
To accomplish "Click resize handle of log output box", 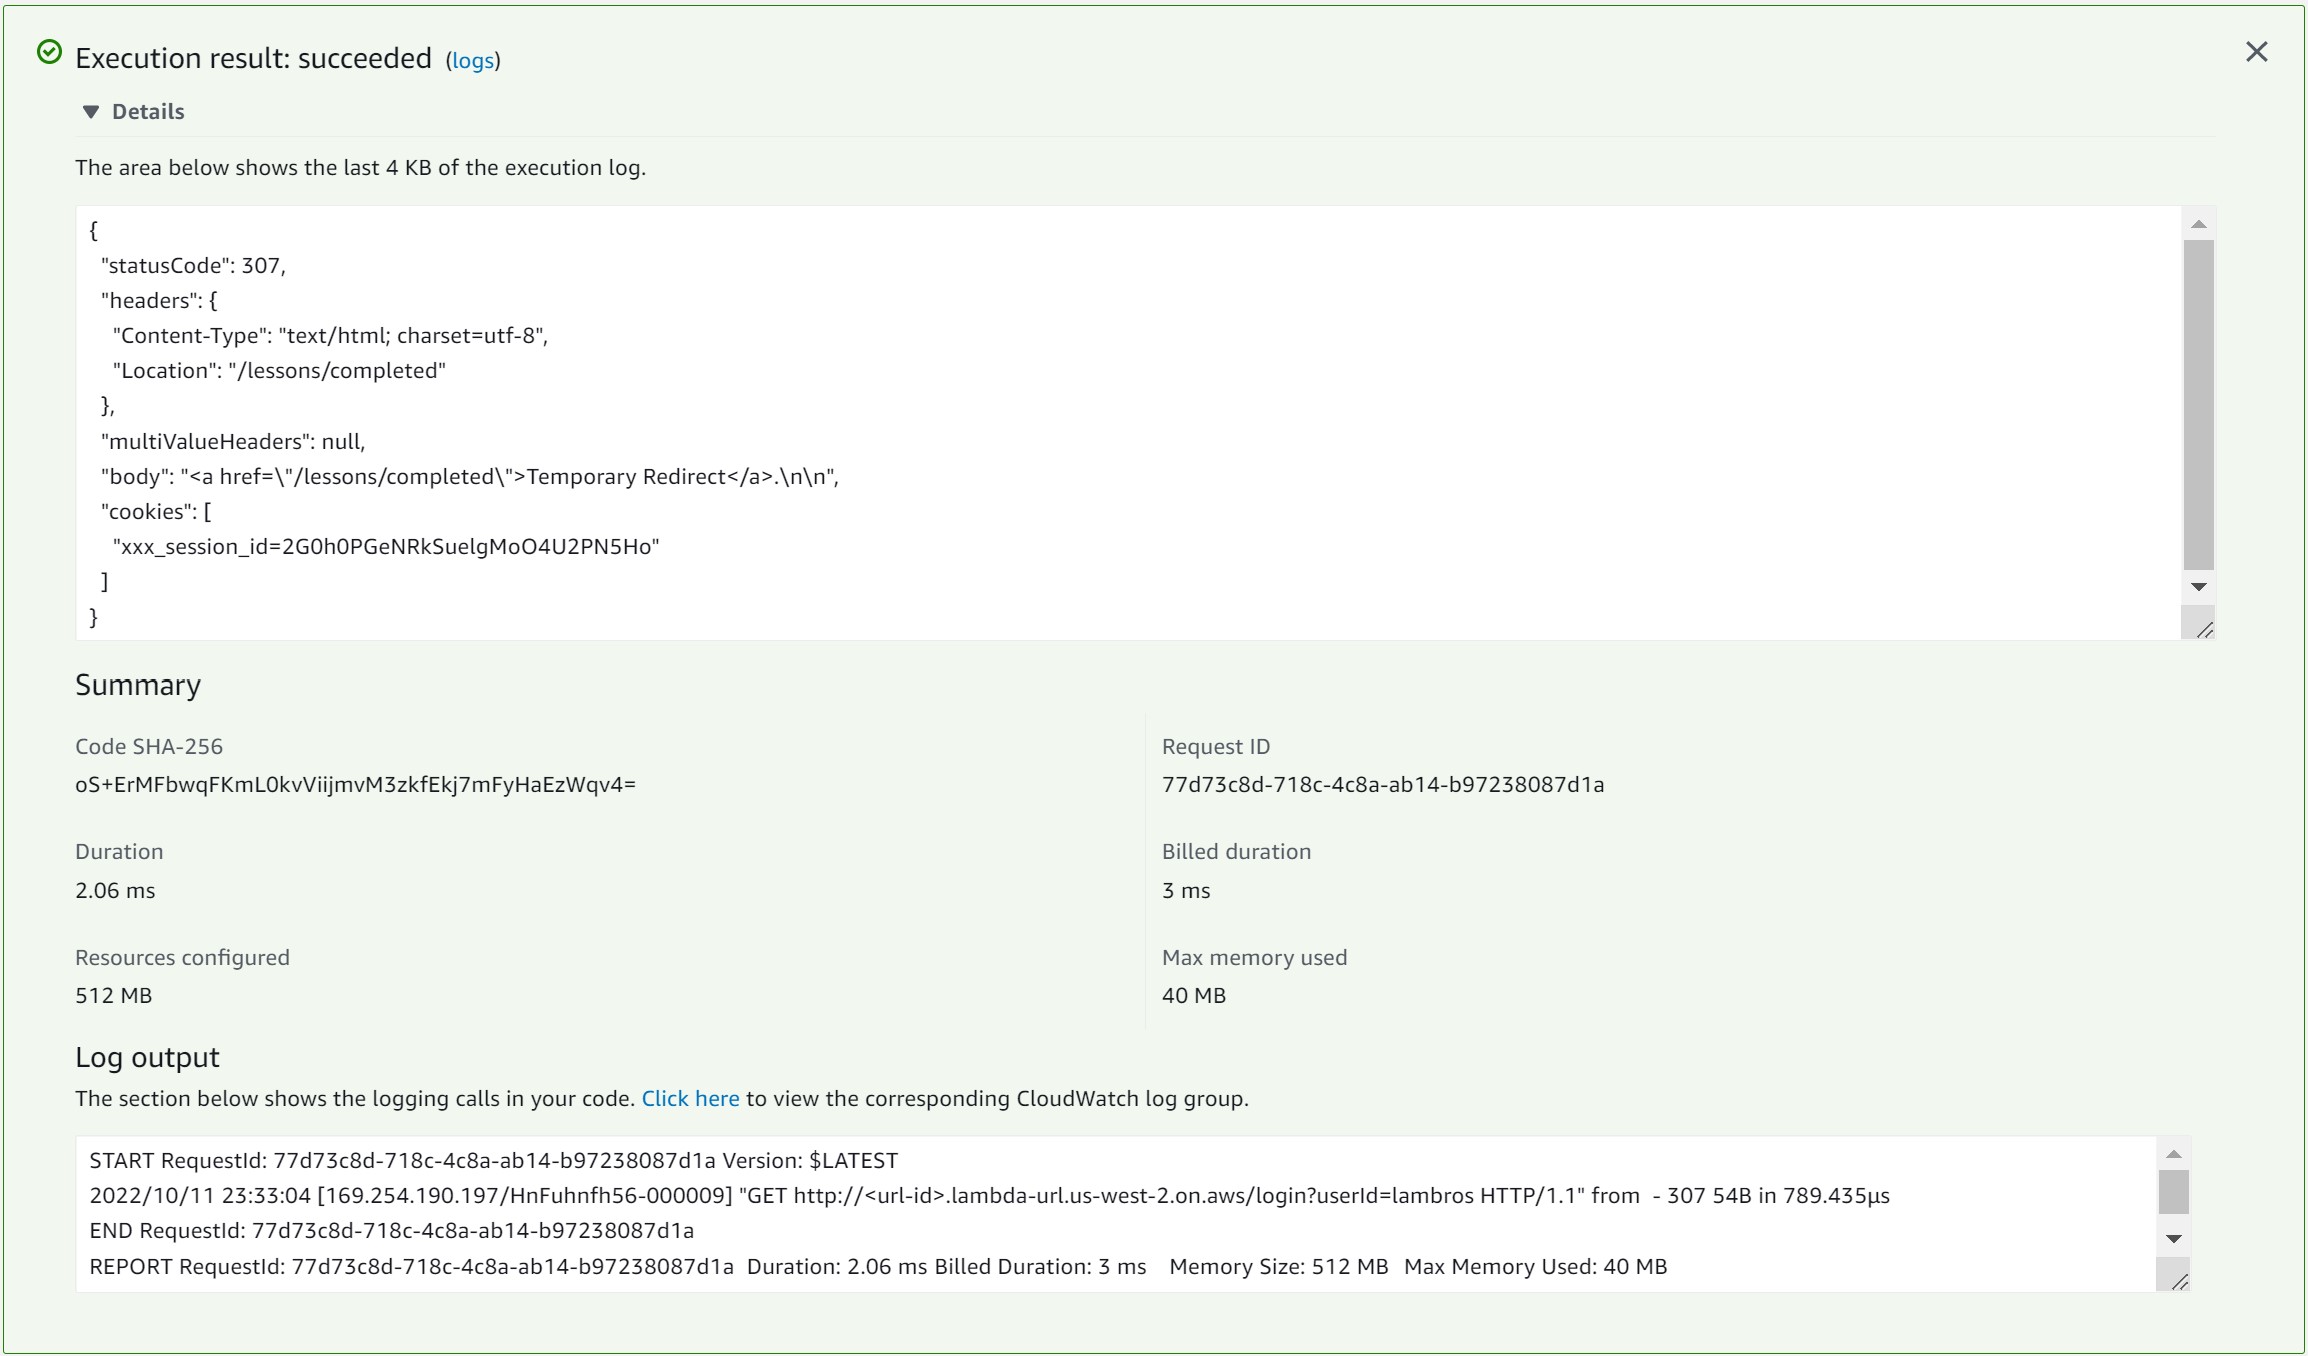I will (x=2180, y=1281).
